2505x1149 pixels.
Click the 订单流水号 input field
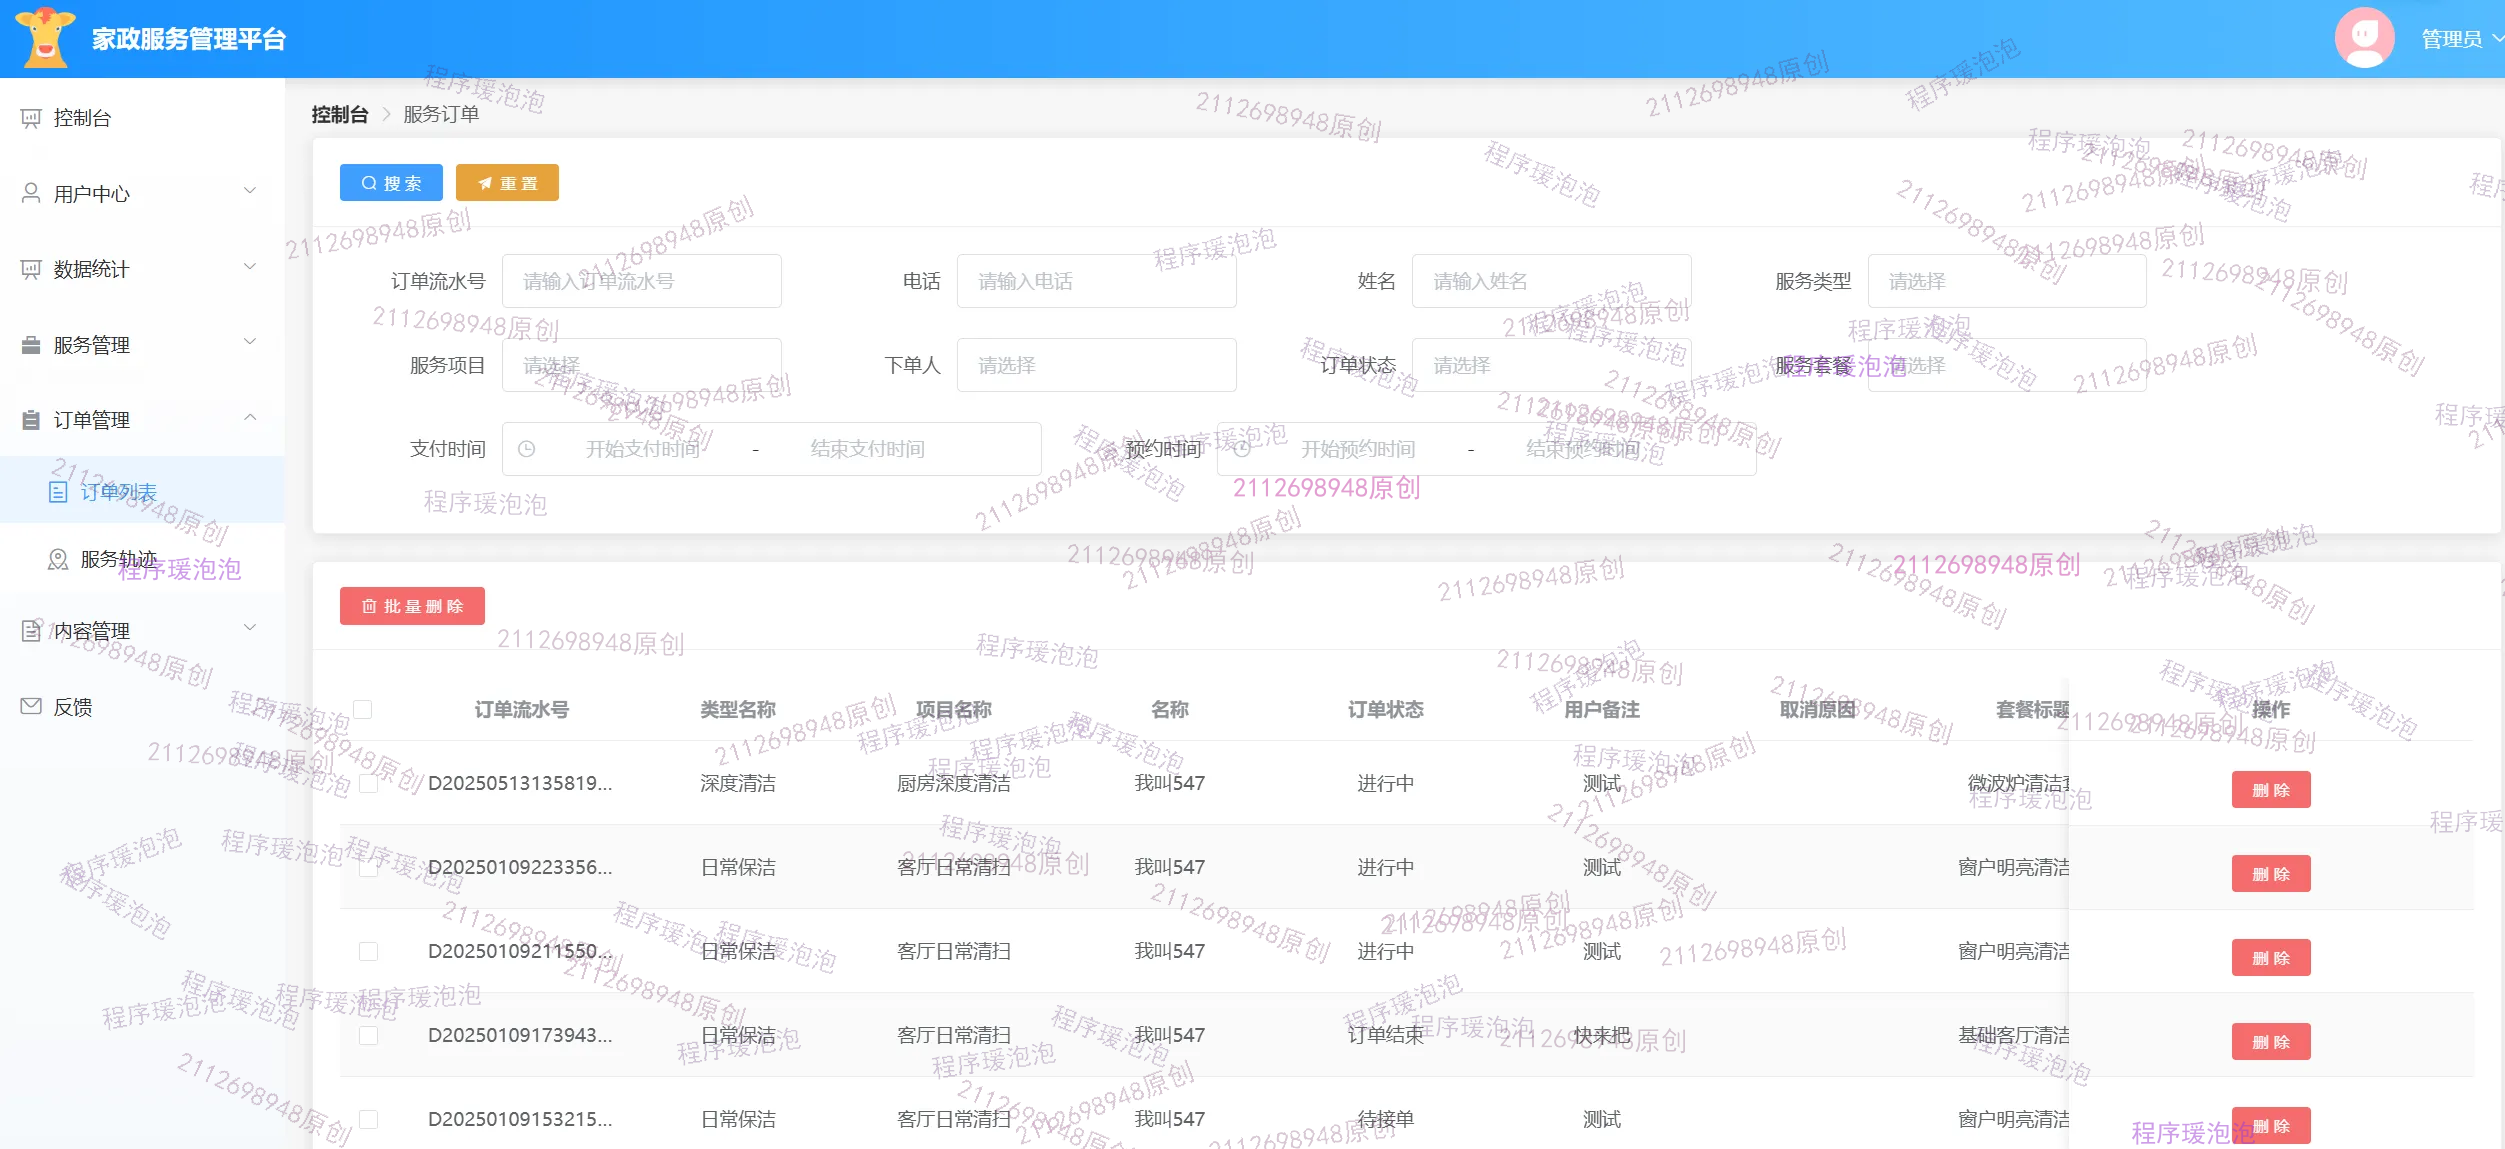[641, 281]
